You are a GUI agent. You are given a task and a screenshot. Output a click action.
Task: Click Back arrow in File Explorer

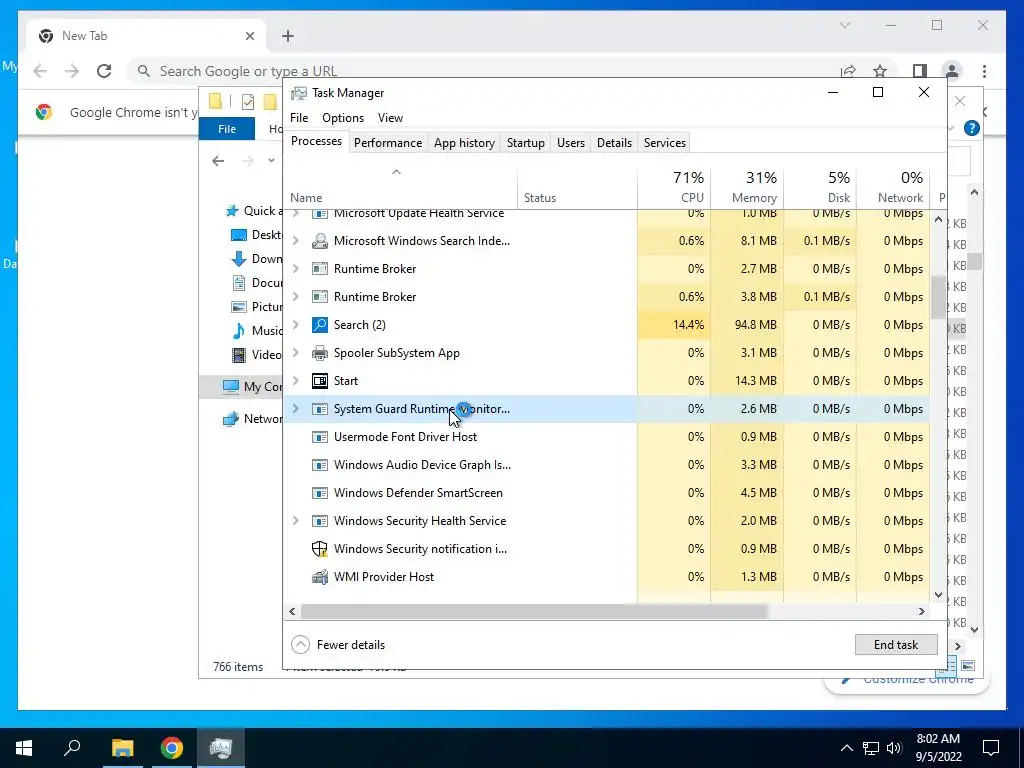(x=218, y=161)
